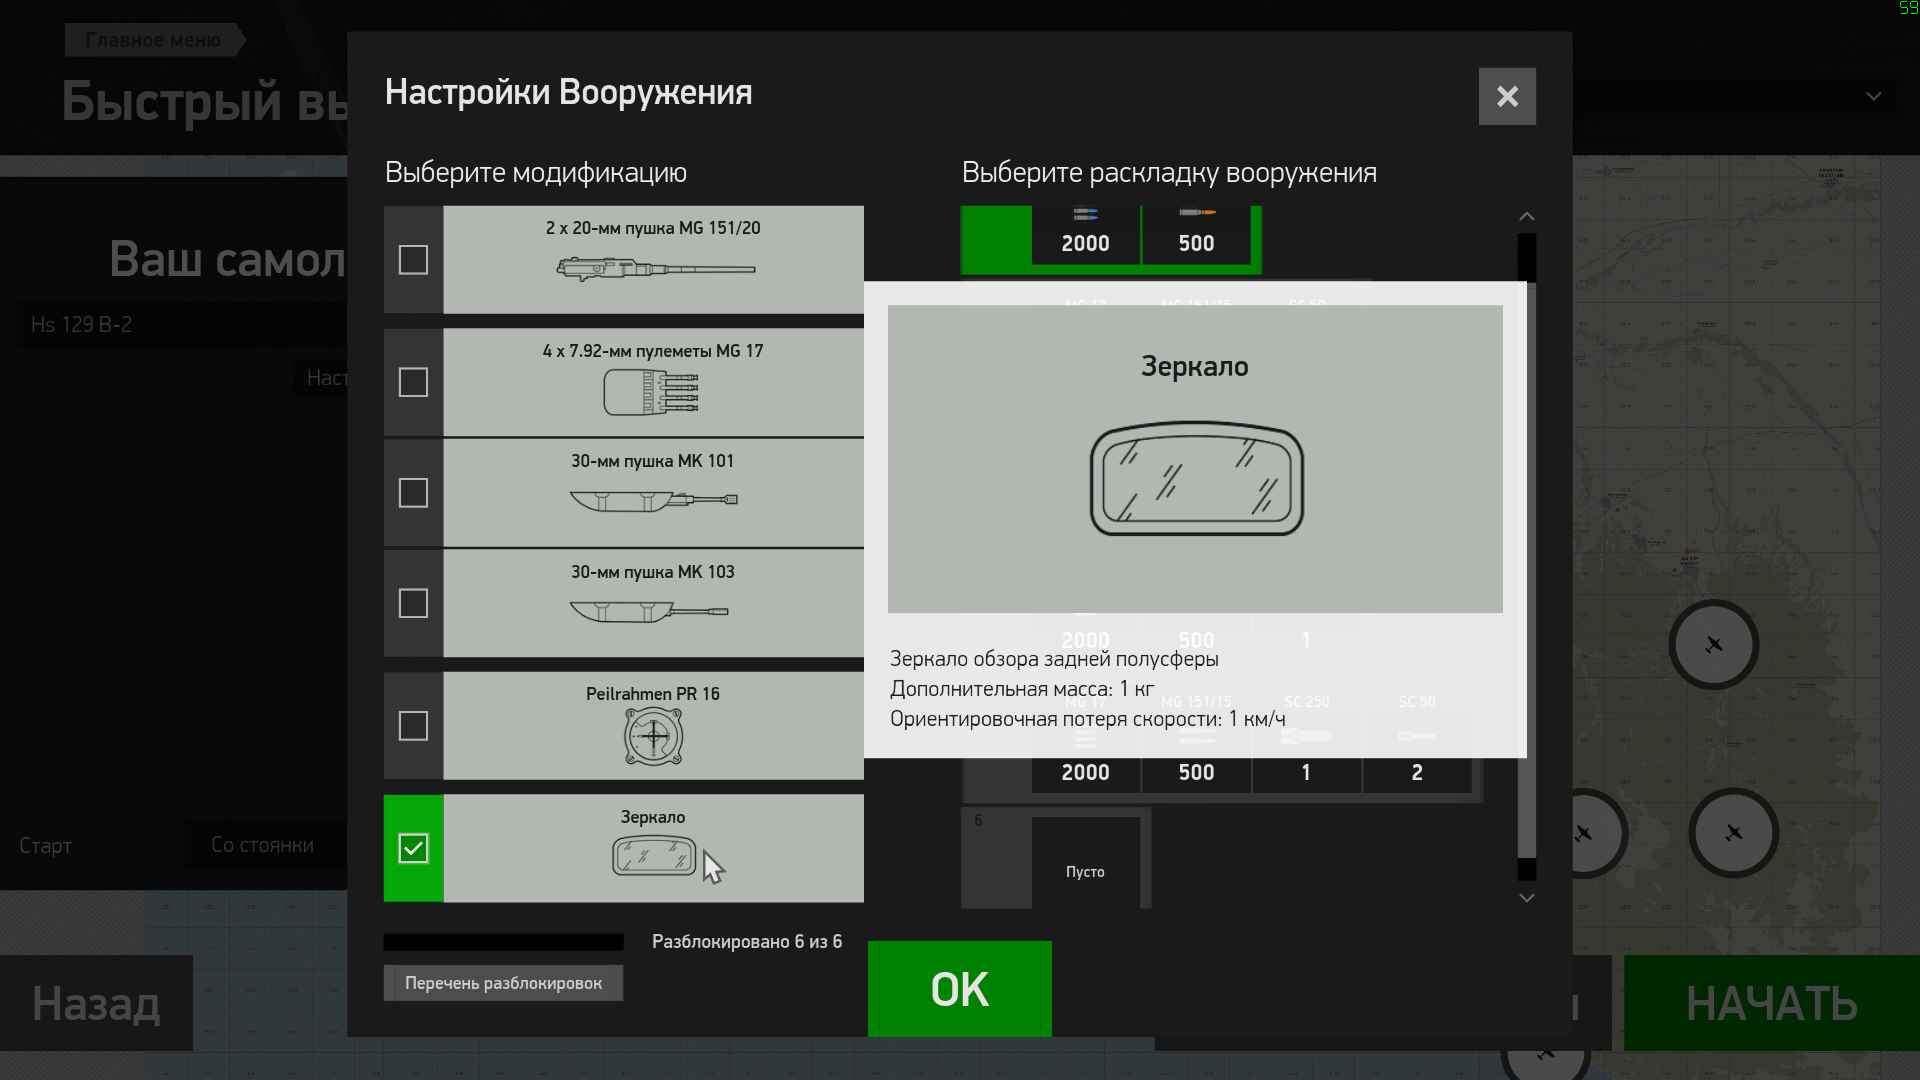Click airfield marker icon on map

click(1713, 645)
